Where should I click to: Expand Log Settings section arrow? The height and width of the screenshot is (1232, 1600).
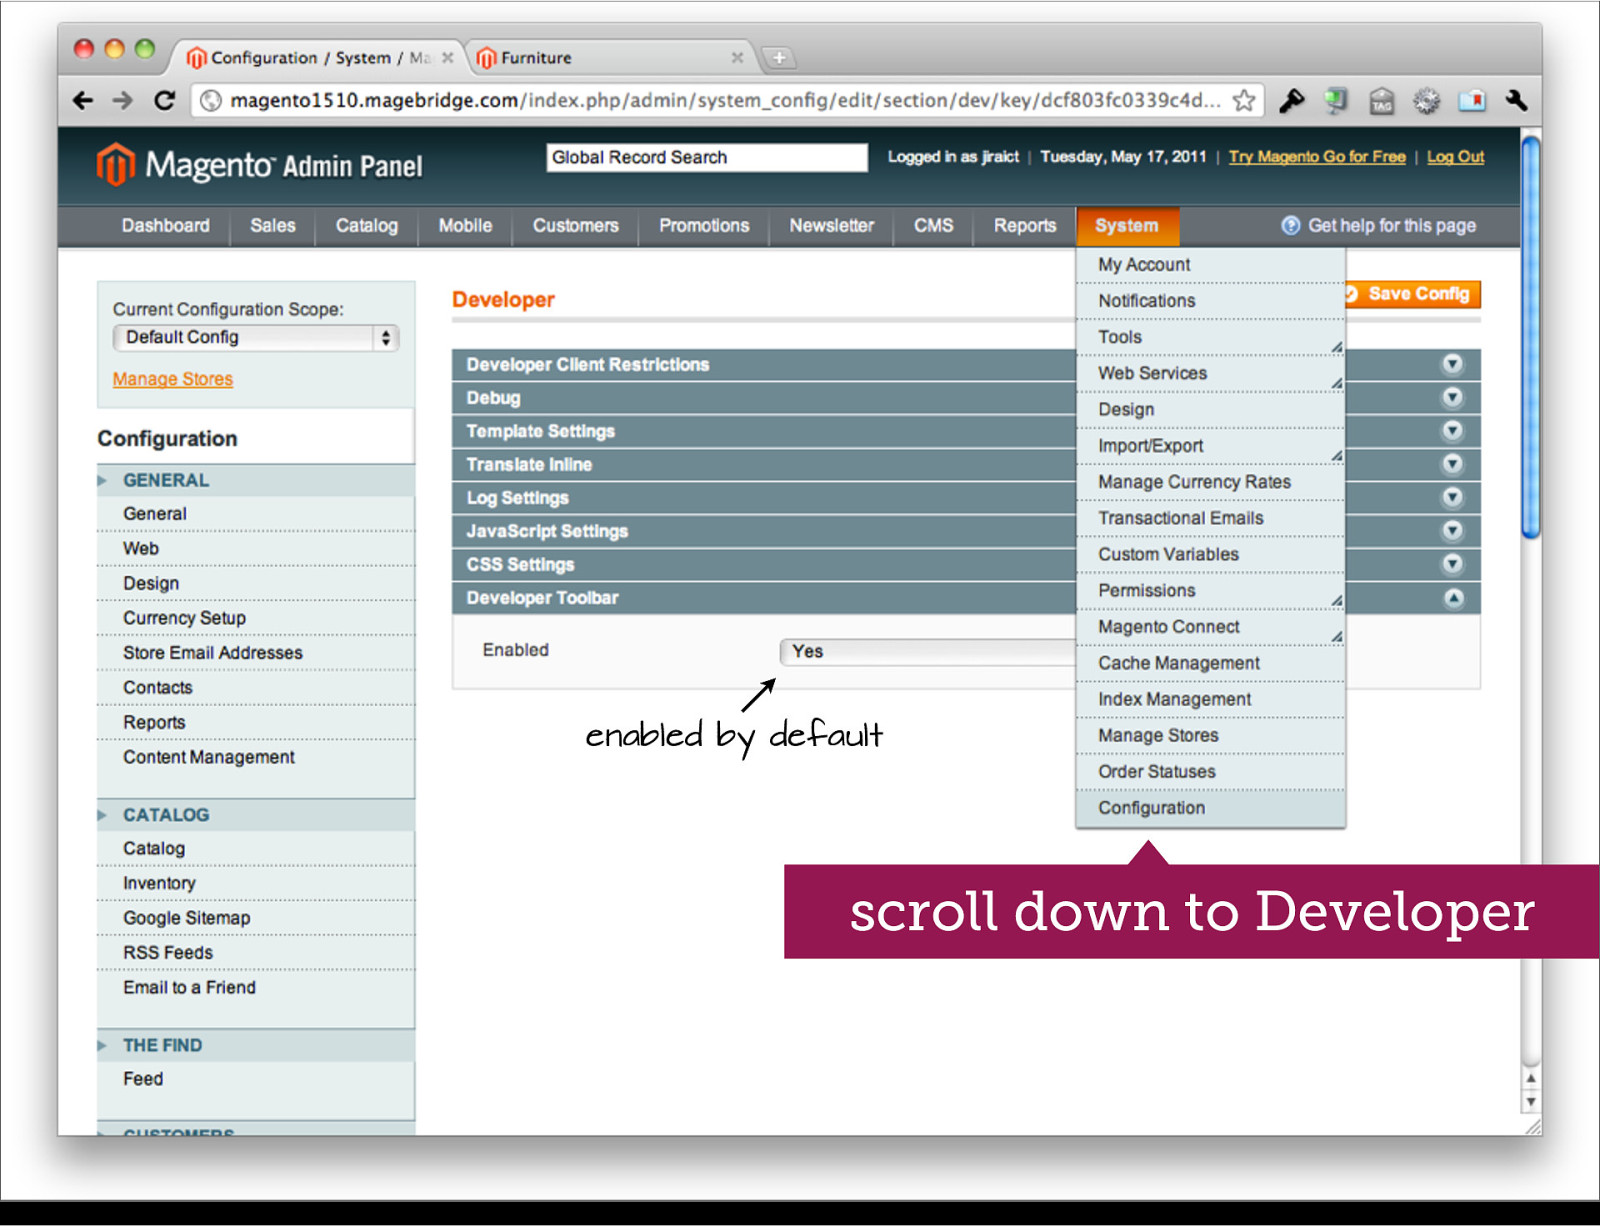[x=1452, y=498]
